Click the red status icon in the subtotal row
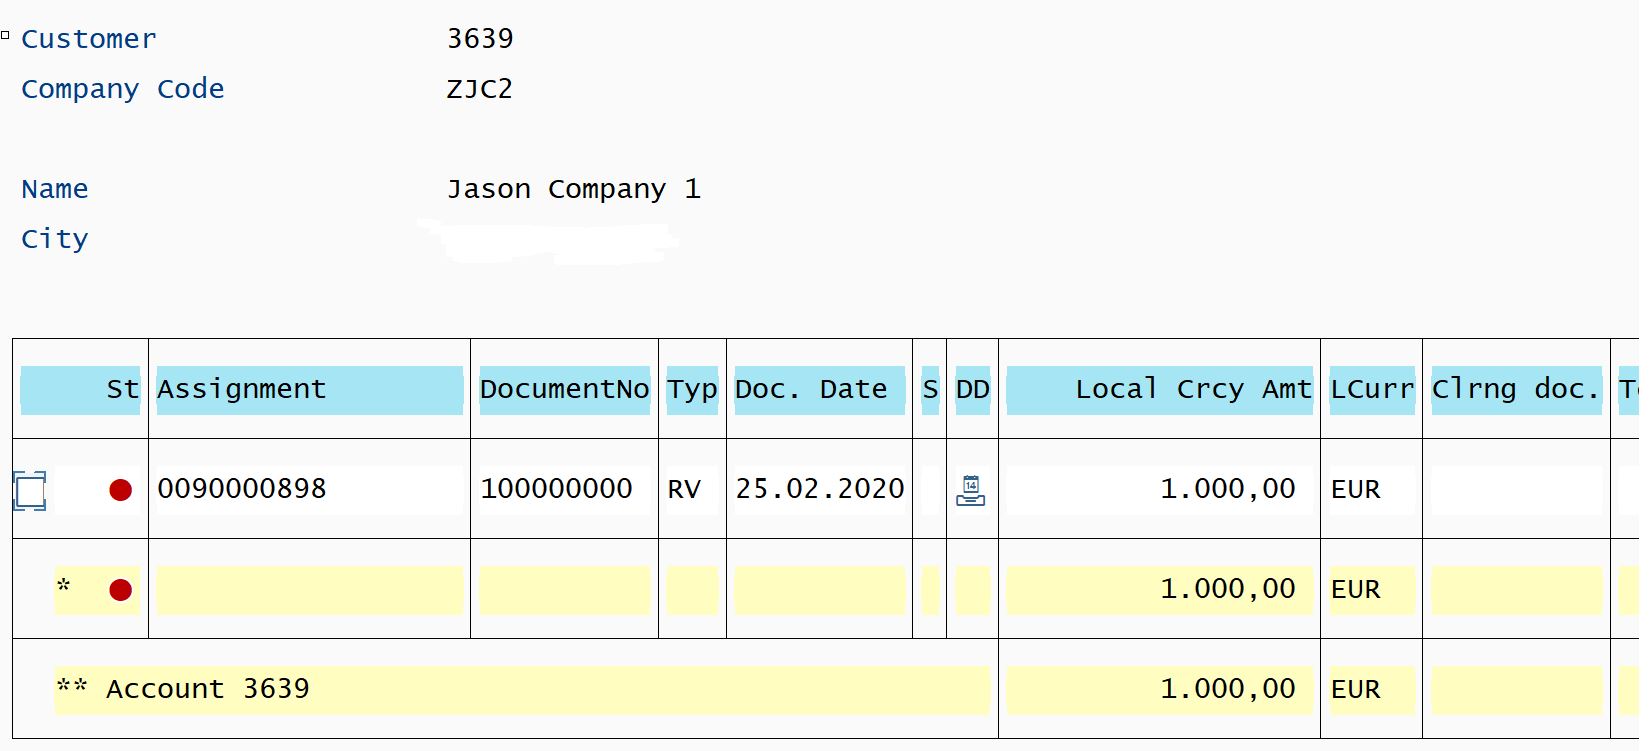Screen dimensions: 1650x751 click(x=120, y=590)
